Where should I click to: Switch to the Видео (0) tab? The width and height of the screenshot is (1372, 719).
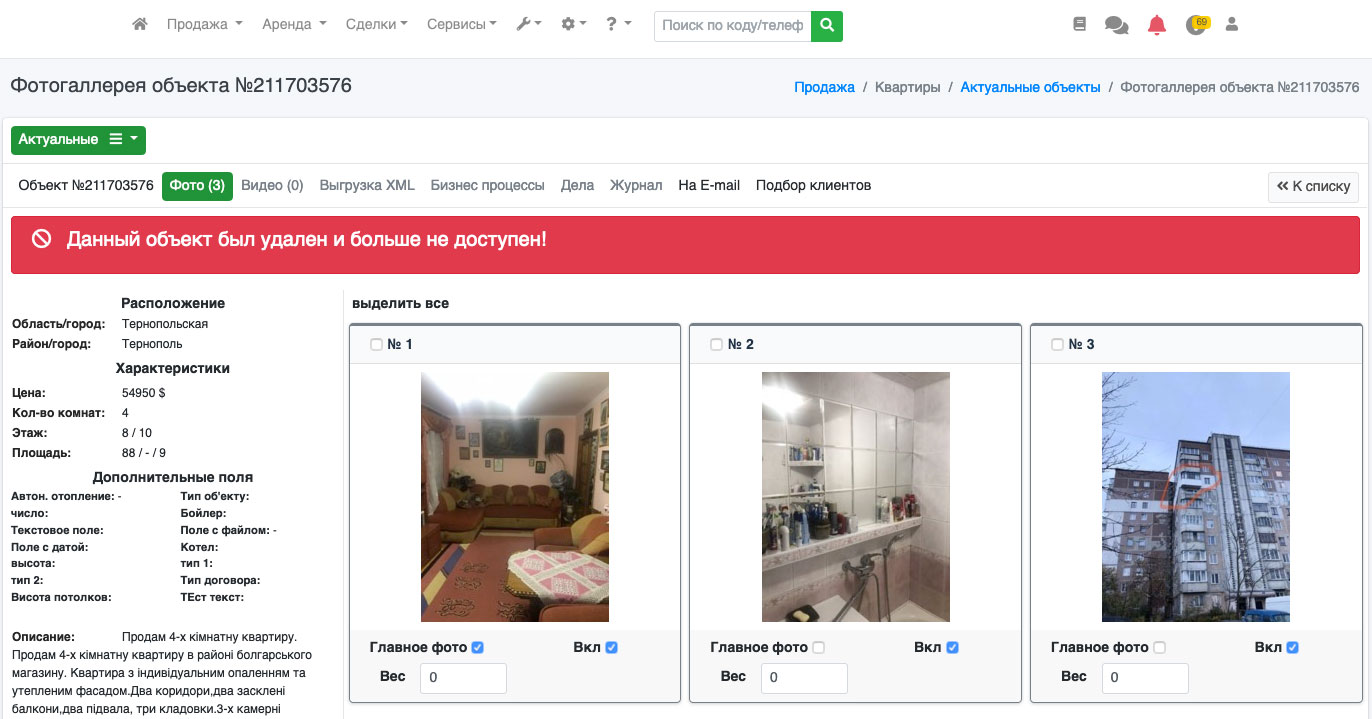click(x=272, y=186)
